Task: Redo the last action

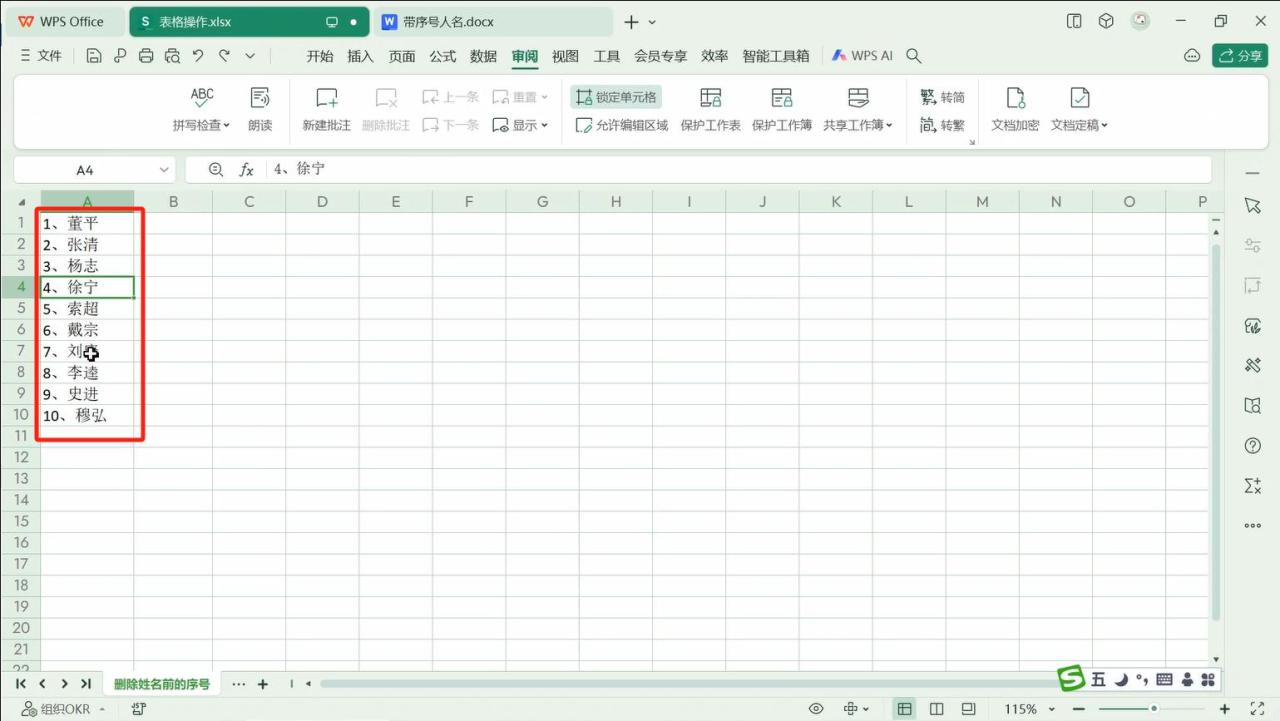Action: (x=224, y=56)
